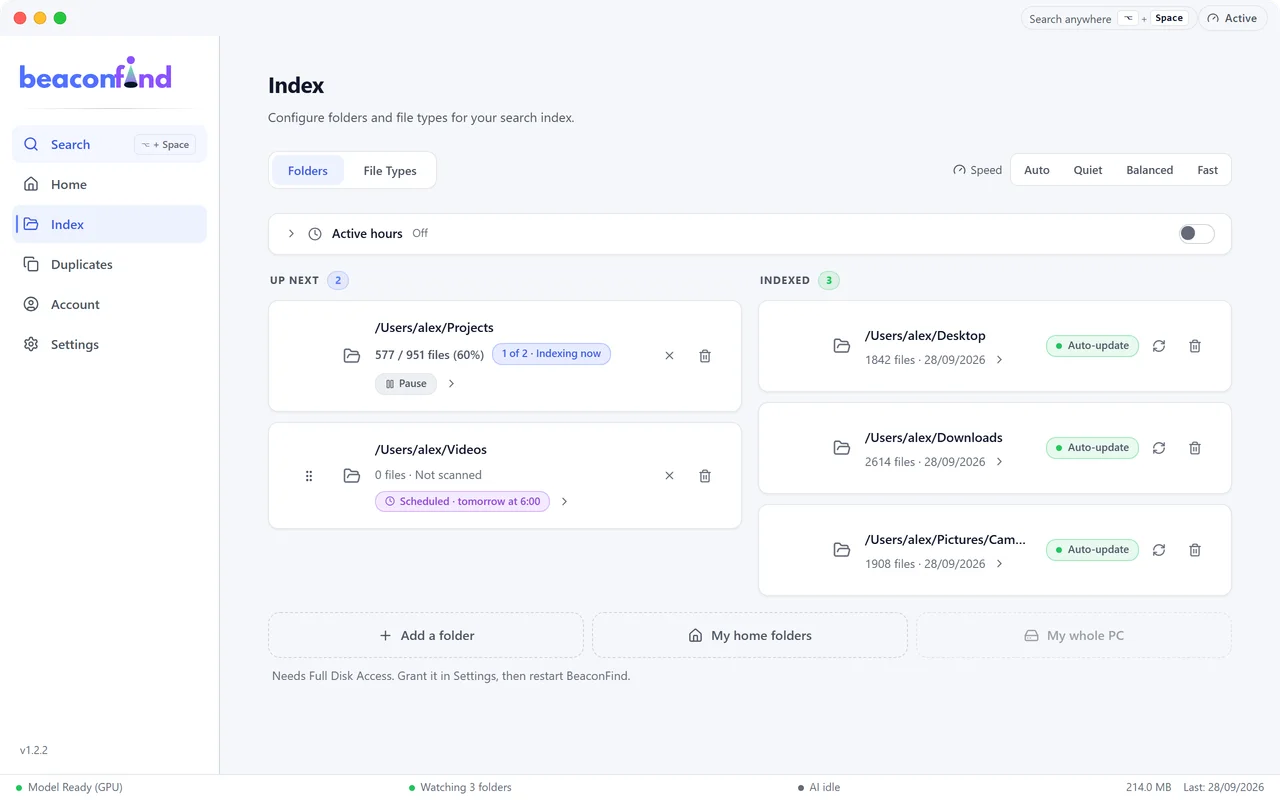1280x800 pixels.
Task: Expand details chevron next to Pause
Action: (451, 384)
